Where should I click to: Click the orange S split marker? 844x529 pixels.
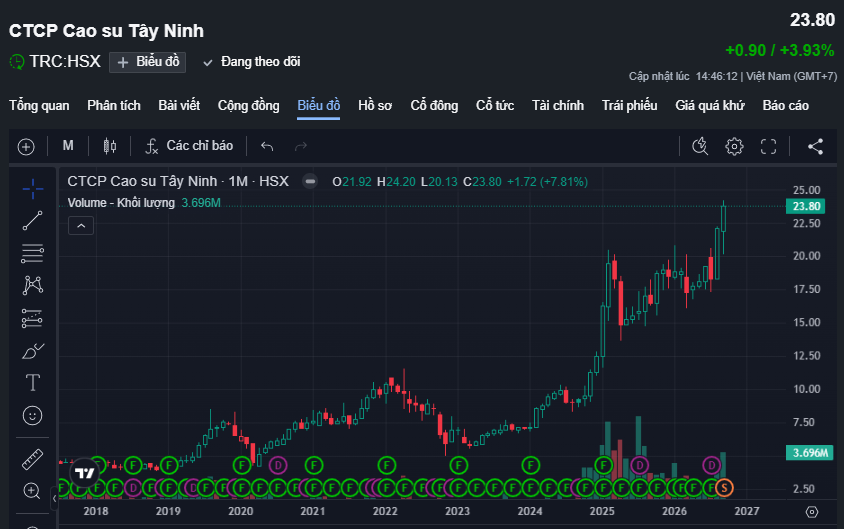pos(724,488)
